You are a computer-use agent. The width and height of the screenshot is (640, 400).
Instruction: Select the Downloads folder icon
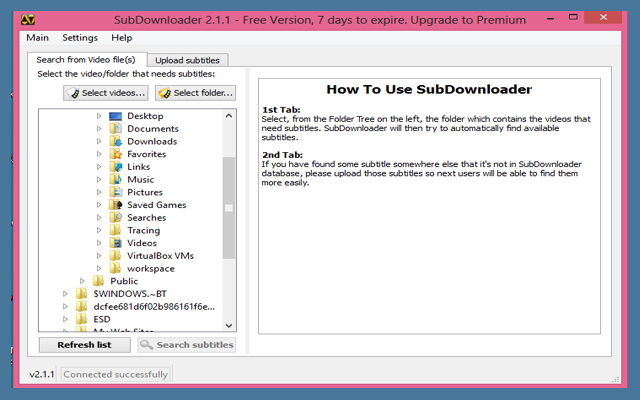[x=116, y=142]
